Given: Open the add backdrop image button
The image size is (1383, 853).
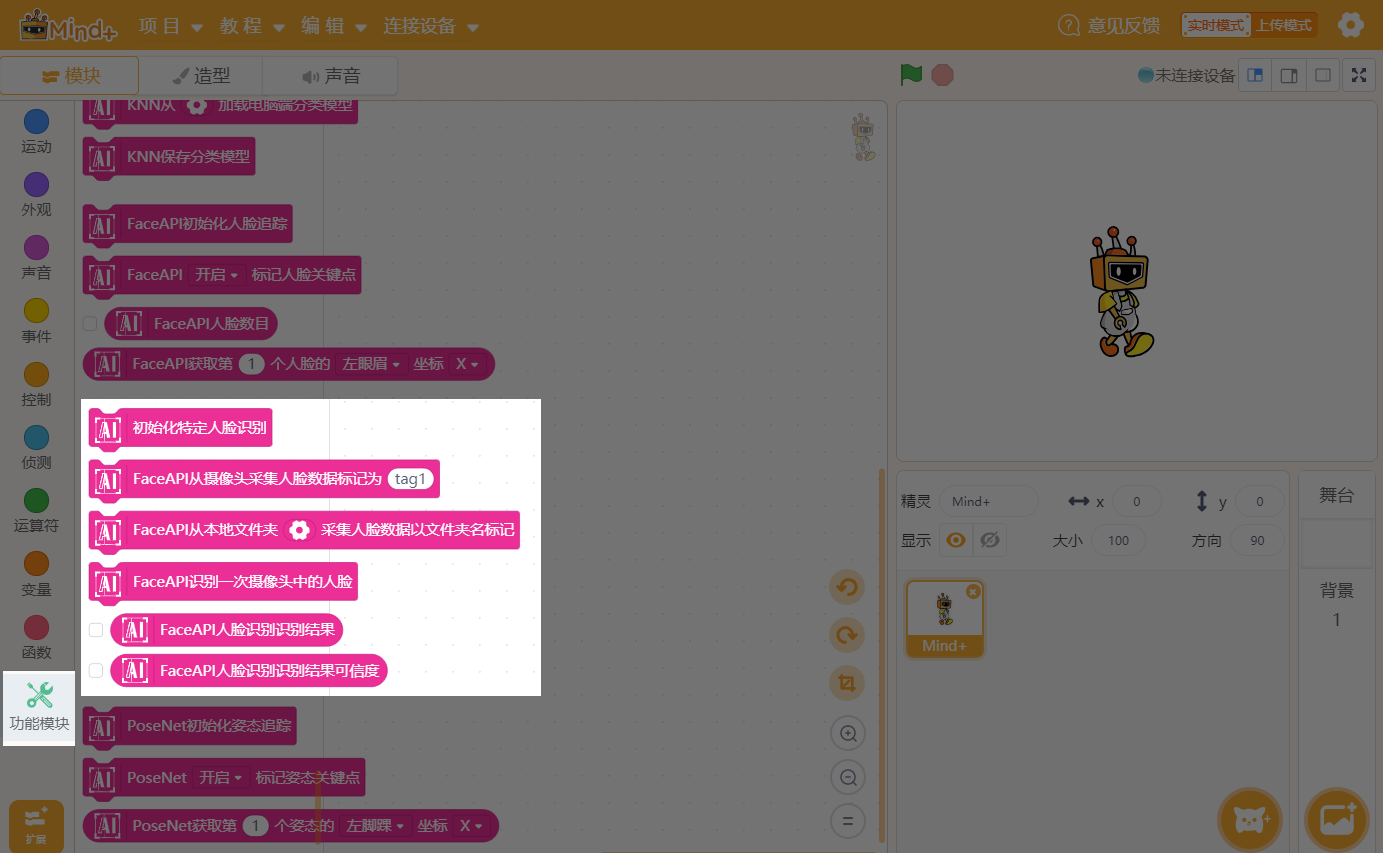Looking at the screenshot, I should 1337,820.
